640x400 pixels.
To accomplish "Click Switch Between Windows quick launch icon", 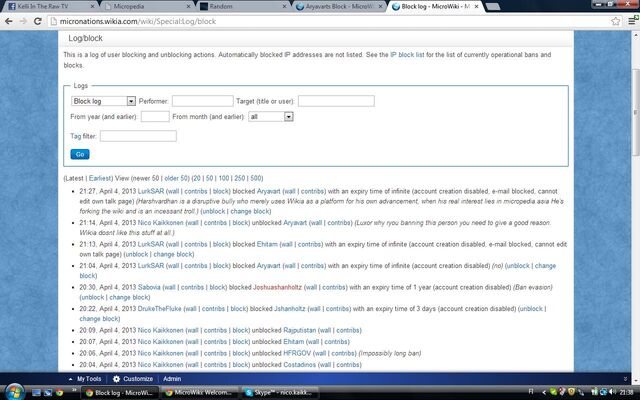I will 48,393.
